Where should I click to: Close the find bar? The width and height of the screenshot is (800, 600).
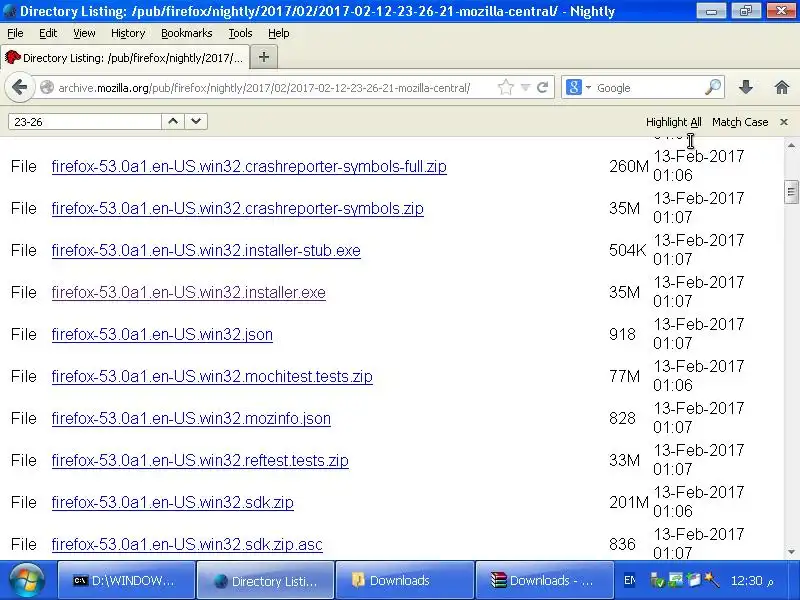tap(784, 122)
